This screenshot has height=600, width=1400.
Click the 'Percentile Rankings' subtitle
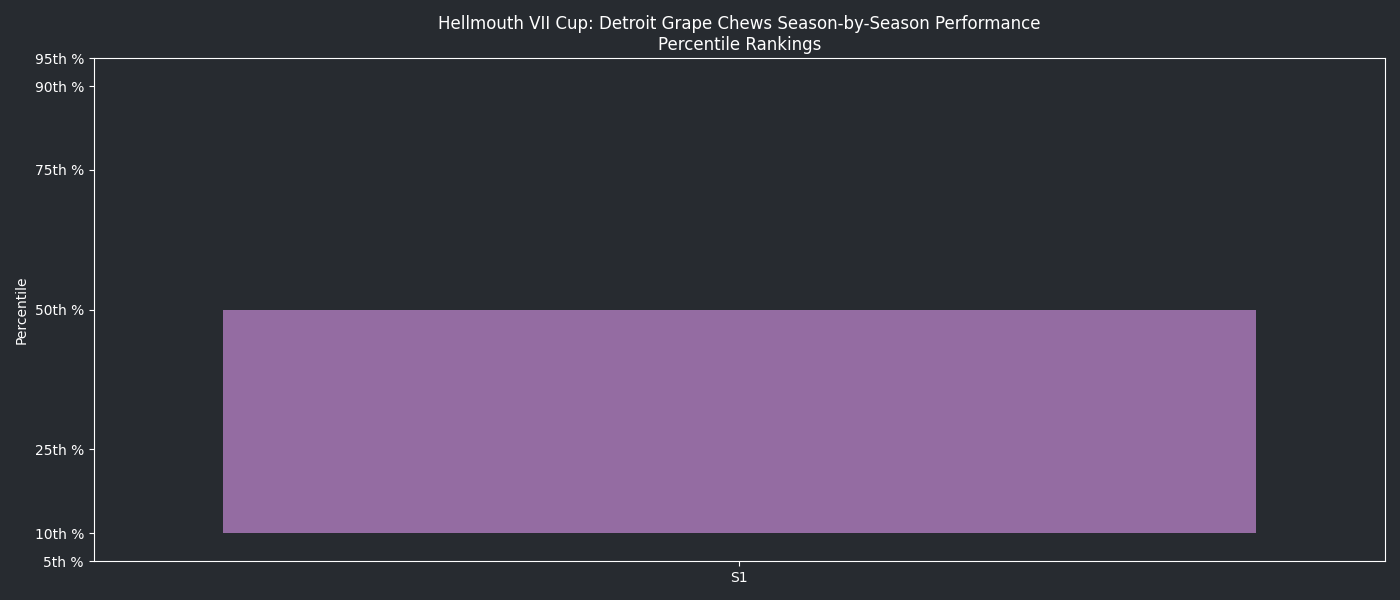click(739, 44)
